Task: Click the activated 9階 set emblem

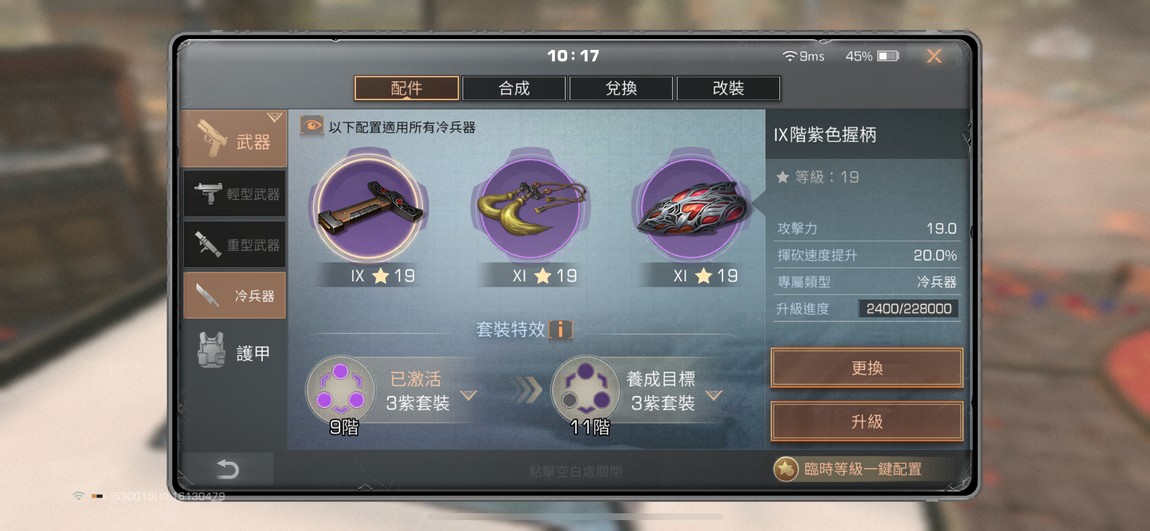Action: [340, 389]
